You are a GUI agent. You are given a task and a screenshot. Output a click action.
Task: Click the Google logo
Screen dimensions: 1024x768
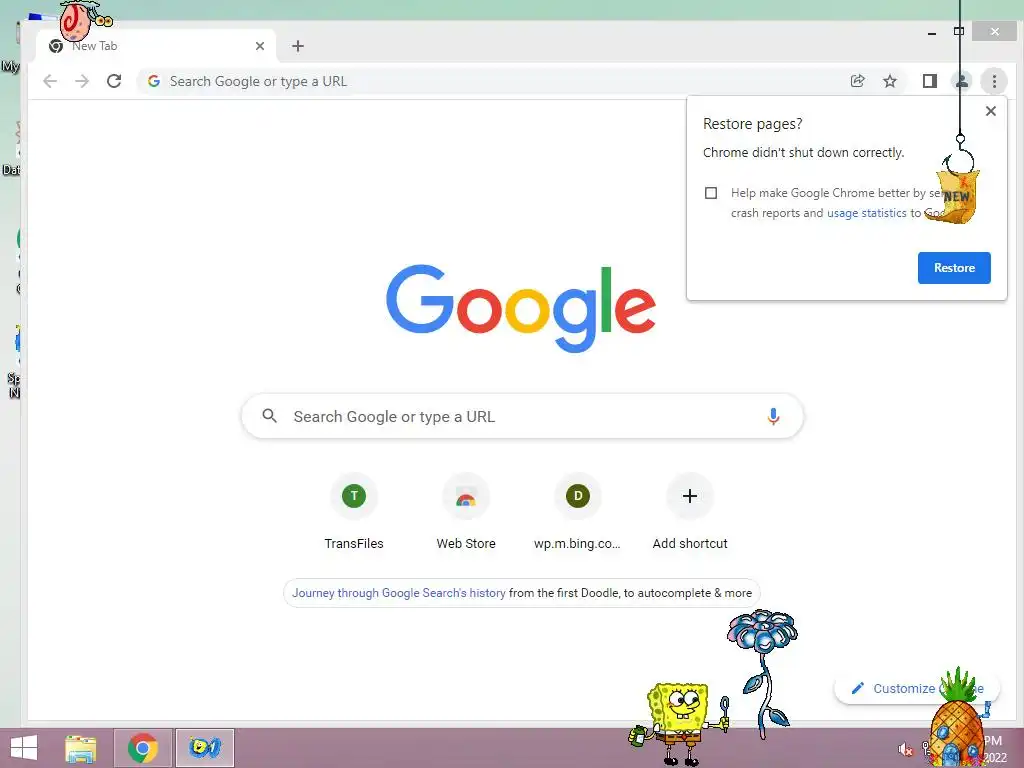click(x=521, y=307)
